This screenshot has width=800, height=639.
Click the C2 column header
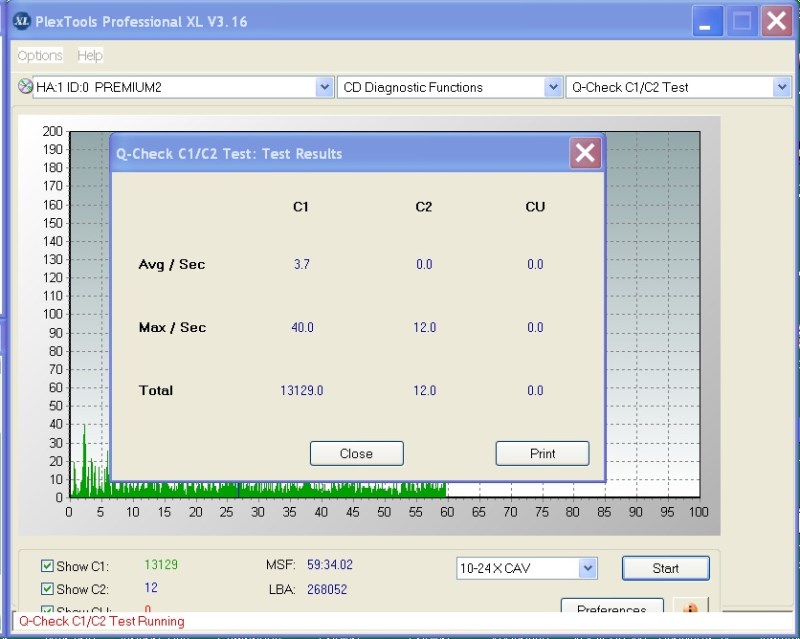click(x=423, y=207)
